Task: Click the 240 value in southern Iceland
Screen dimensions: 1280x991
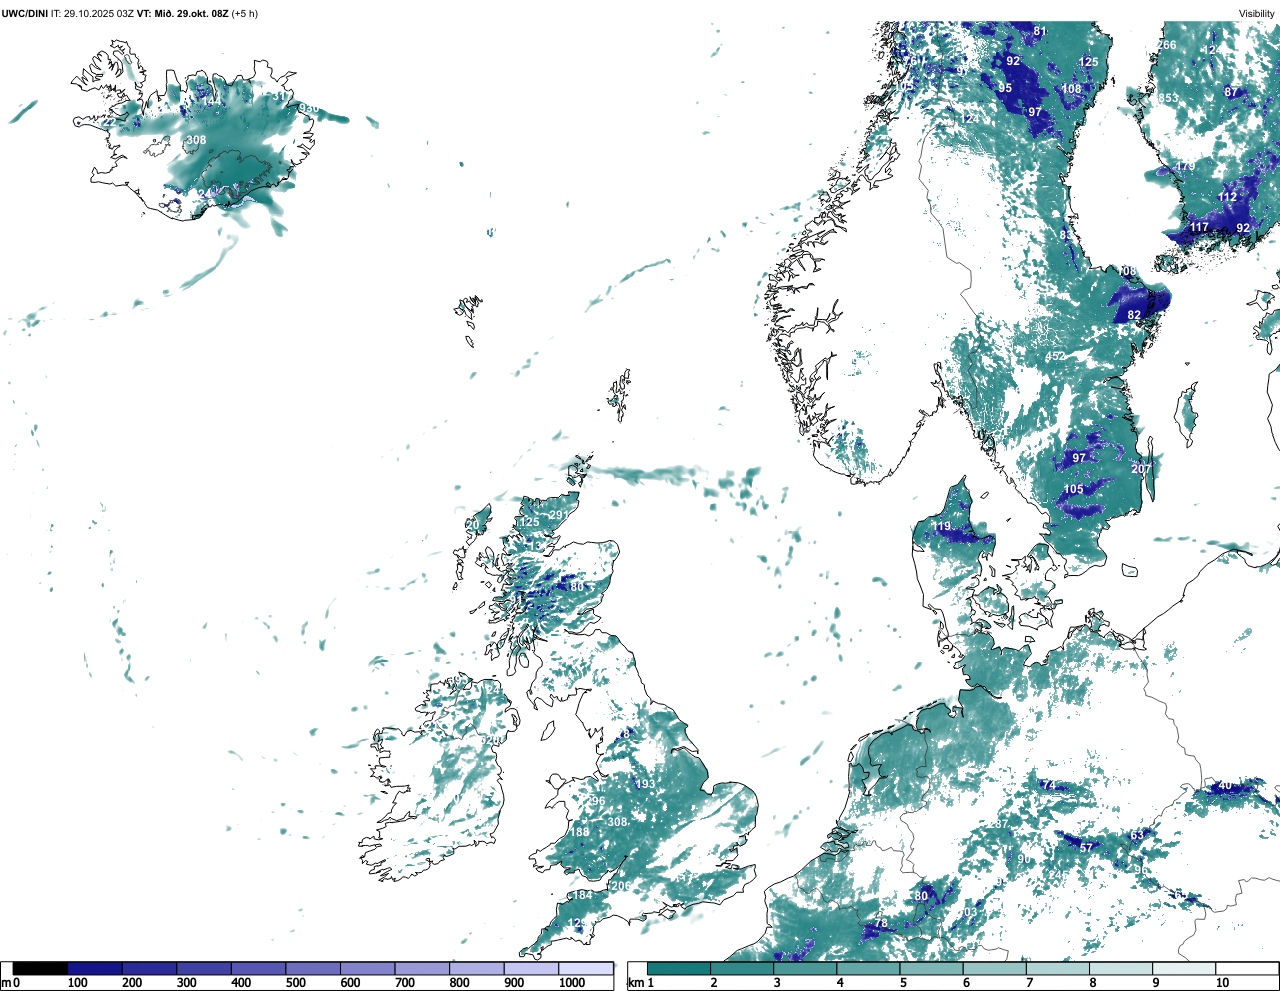Action: [207, 194]
